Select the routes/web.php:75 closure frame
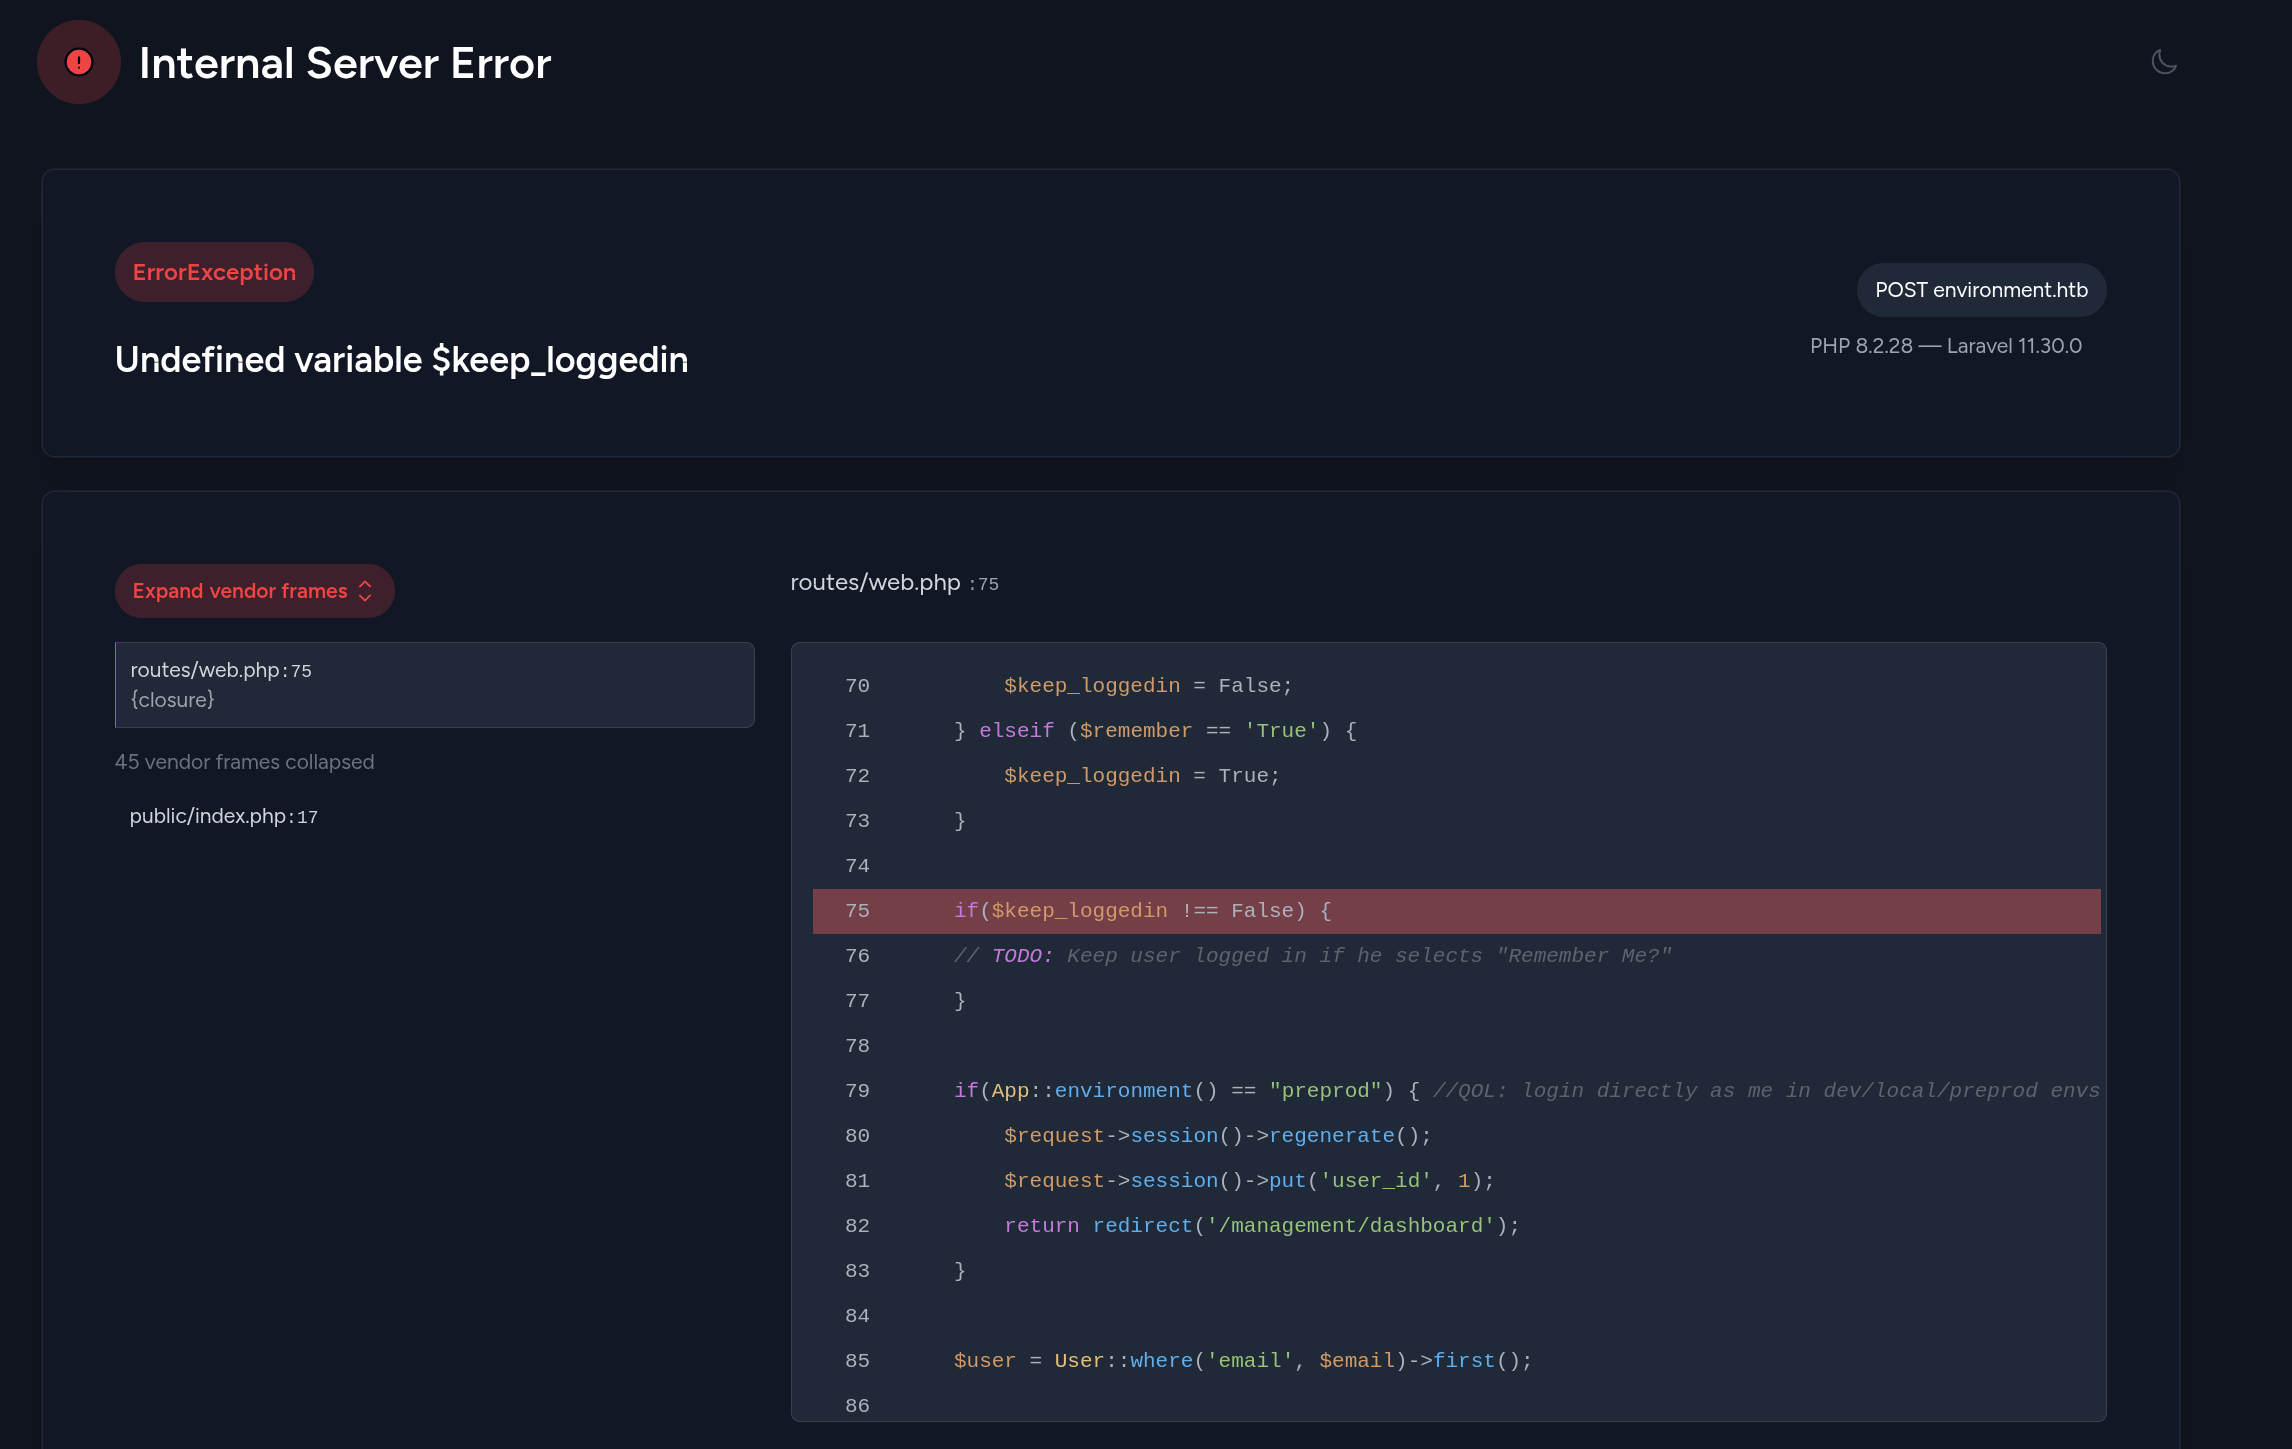Screen dimensions: 2292x1449 coord(434,685)
